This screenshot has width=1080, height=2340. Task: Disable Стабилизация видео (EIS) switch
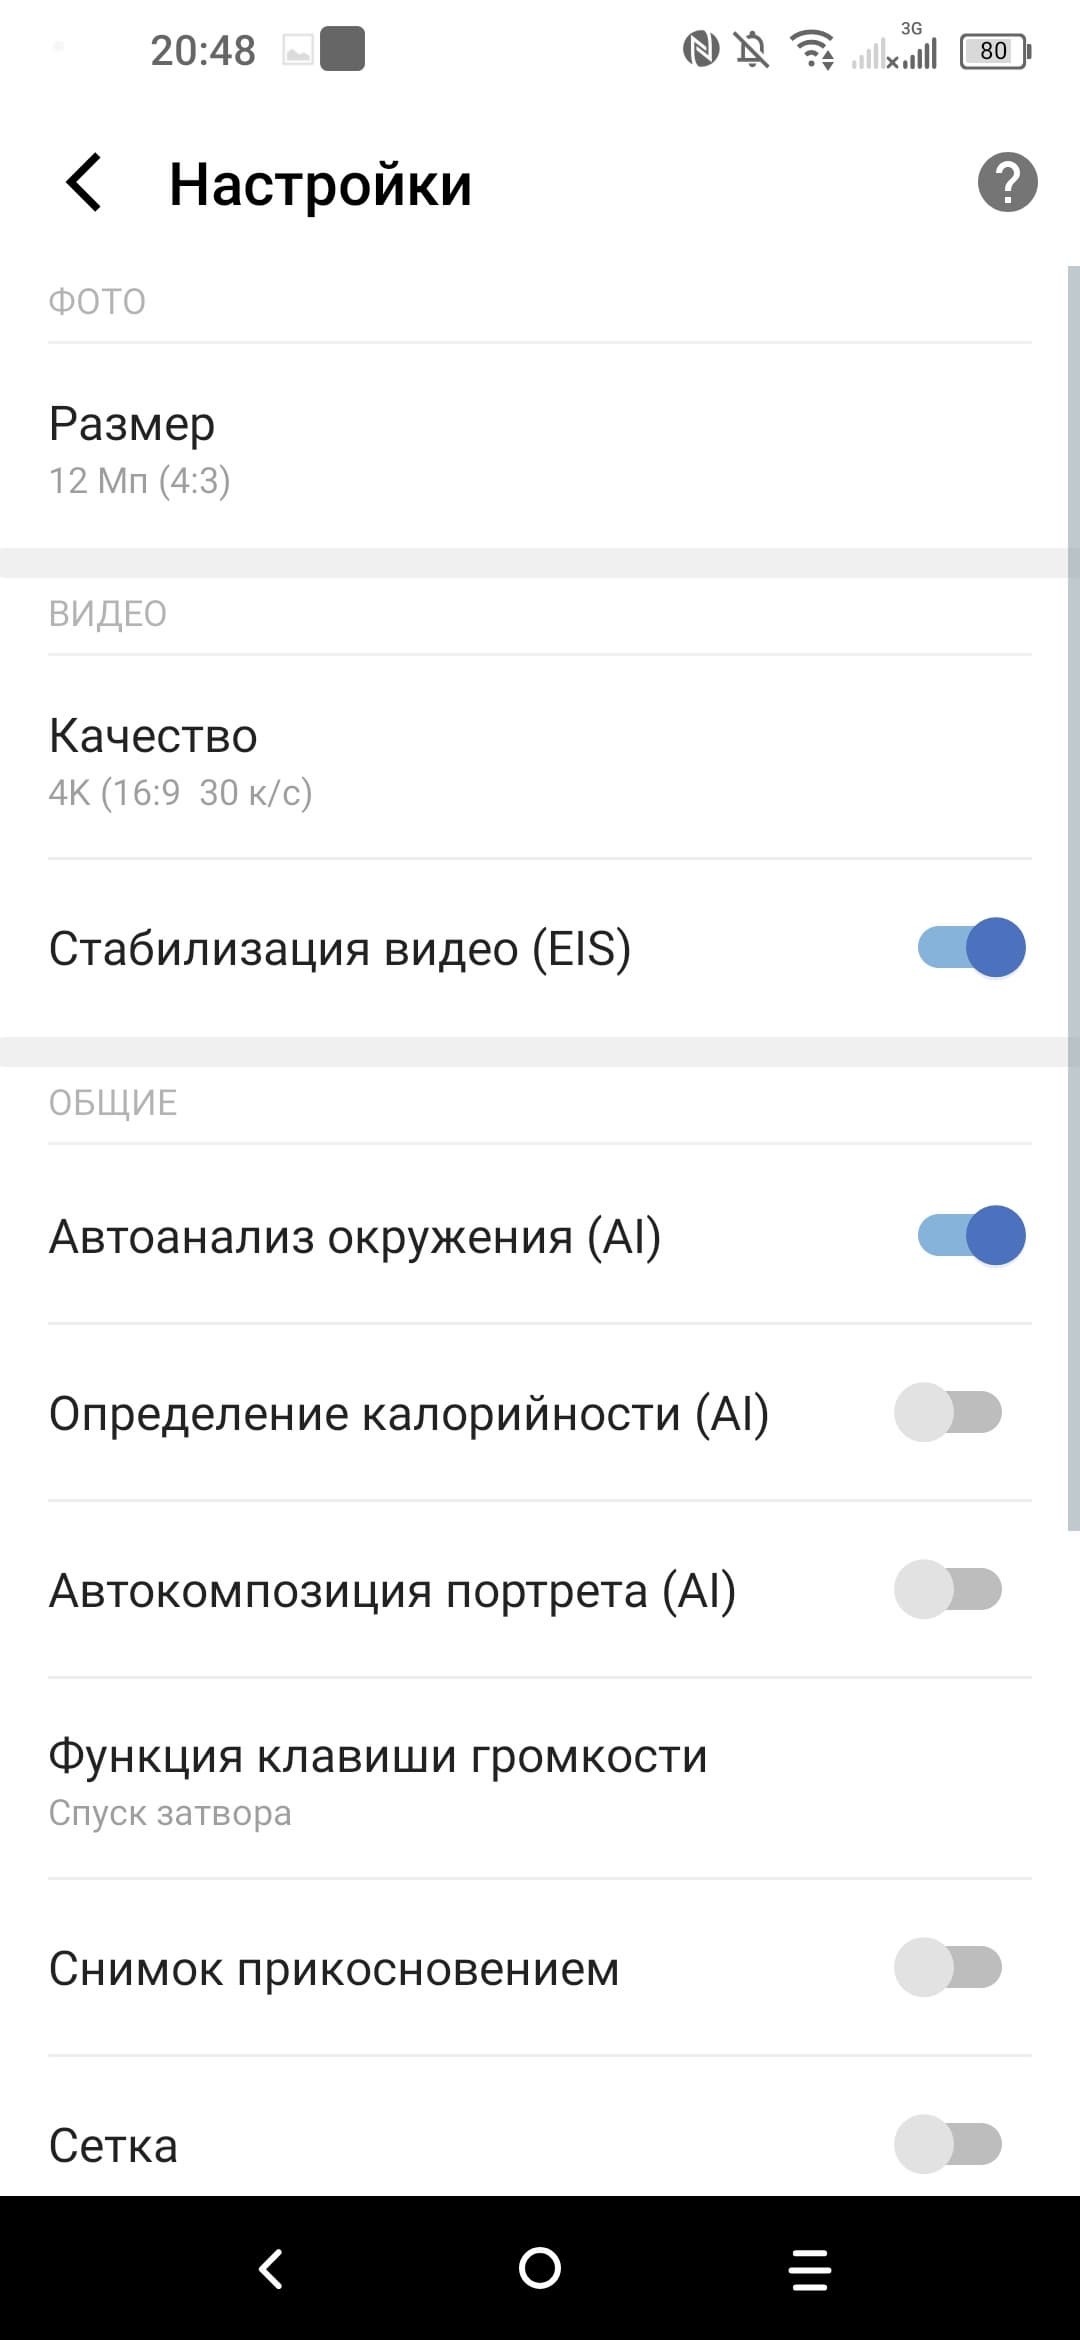(971, 947)
